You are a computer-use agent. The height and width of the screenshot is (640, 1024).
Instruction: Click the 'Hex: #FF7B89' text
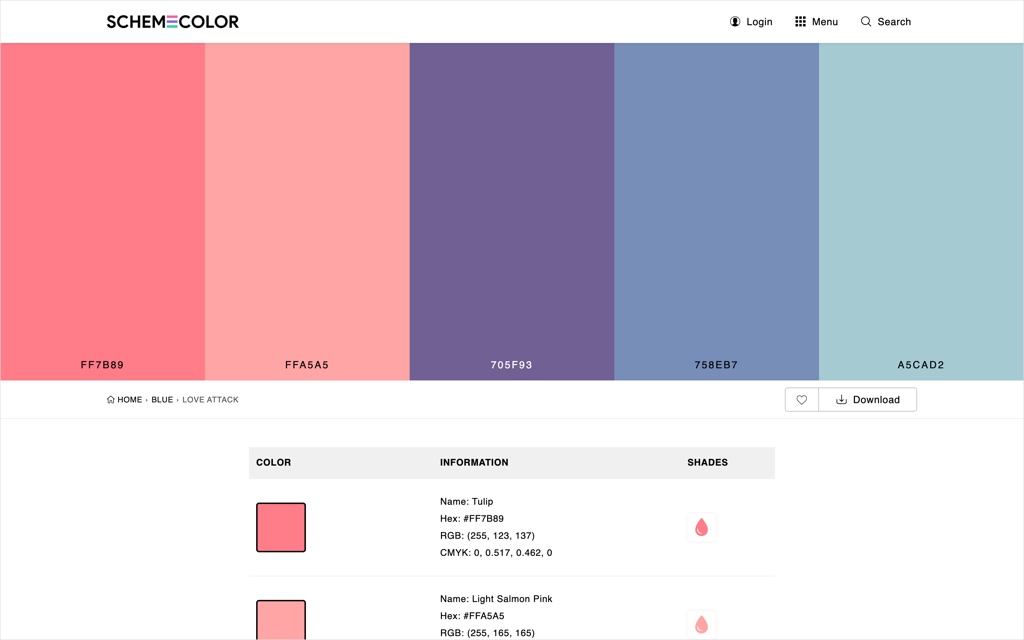[472, 519]
